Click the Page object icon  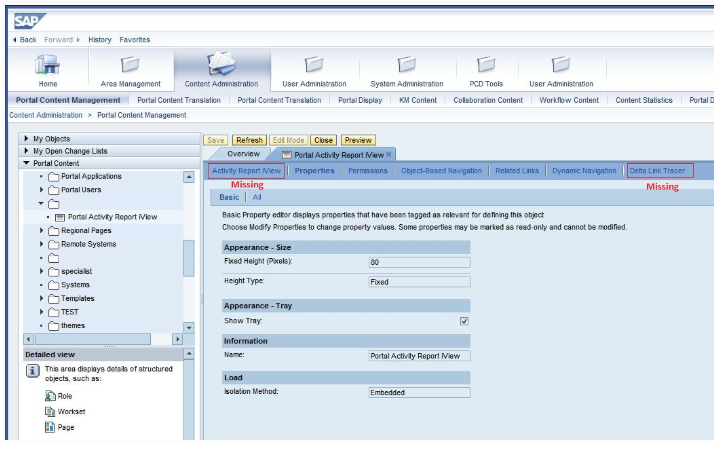pyautogui.click(x=50, y=427)
